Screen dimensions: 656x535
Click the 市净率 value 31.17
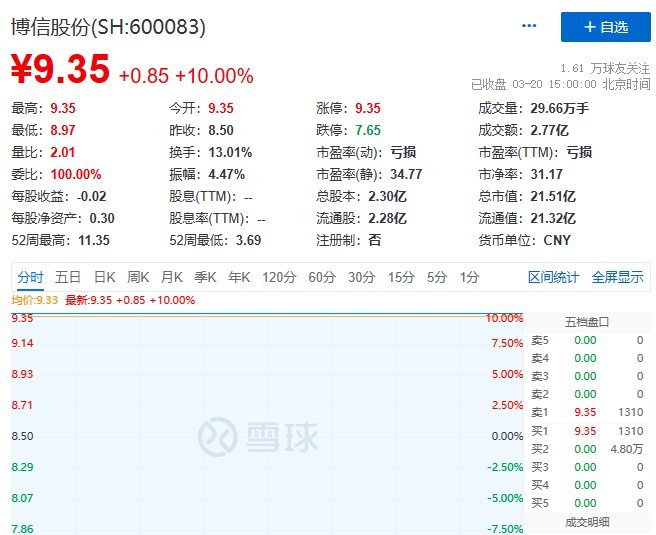(546, 174)
